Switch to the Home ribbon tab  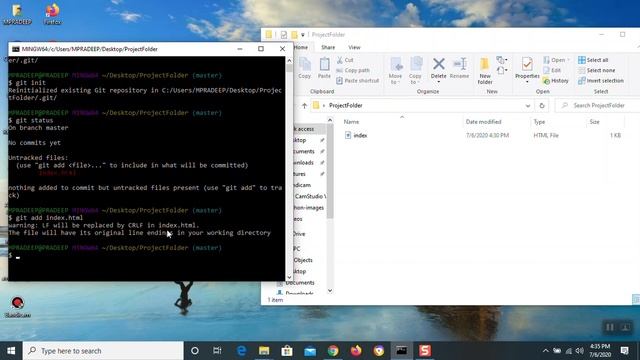point(301,47)
